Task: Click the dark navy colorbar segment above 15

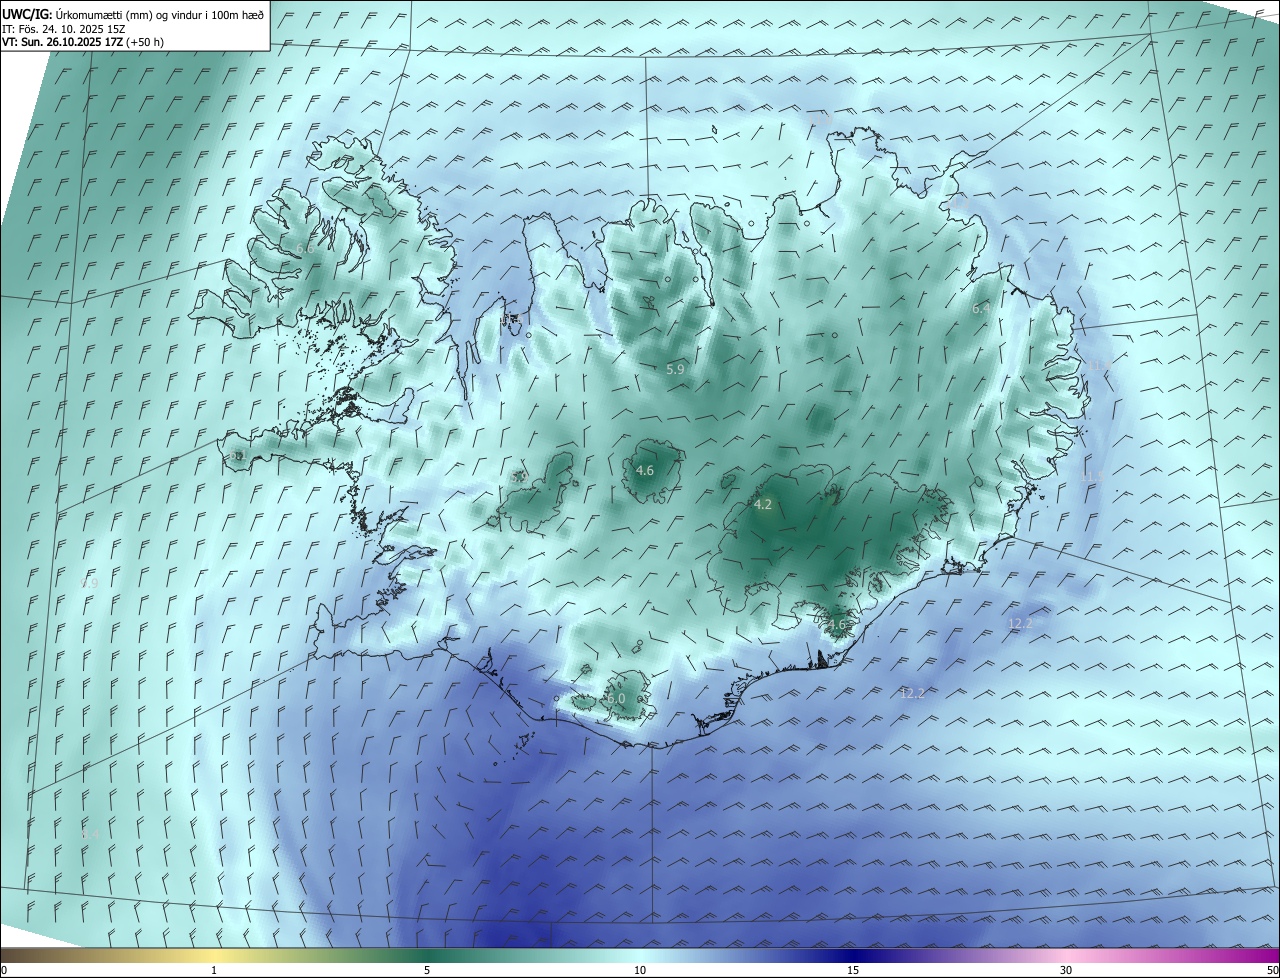Action: 853,955
